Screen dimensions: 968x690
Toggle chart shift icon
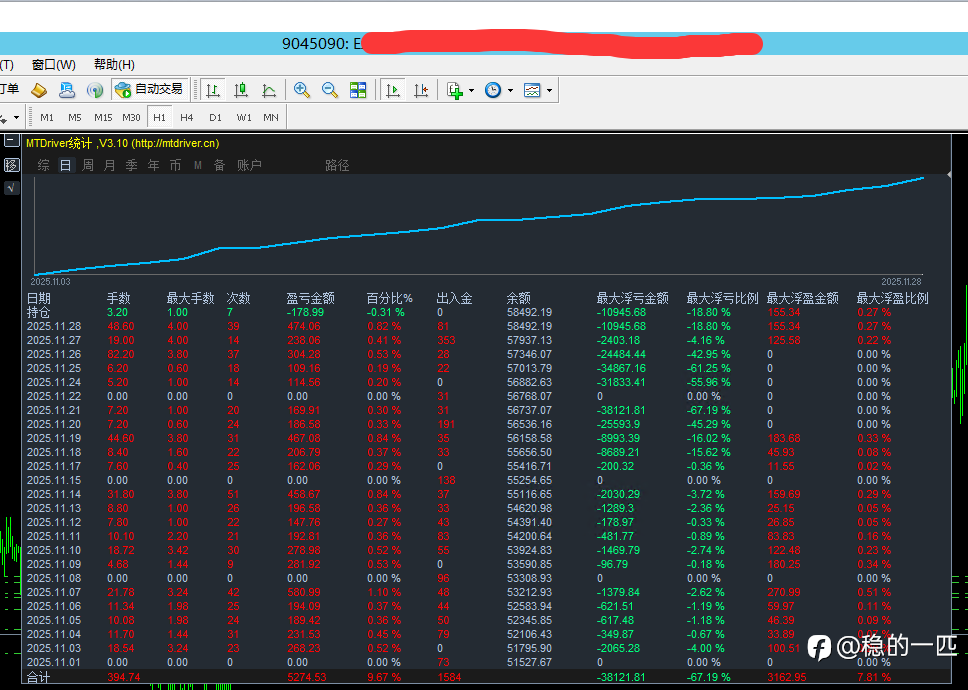421,90
